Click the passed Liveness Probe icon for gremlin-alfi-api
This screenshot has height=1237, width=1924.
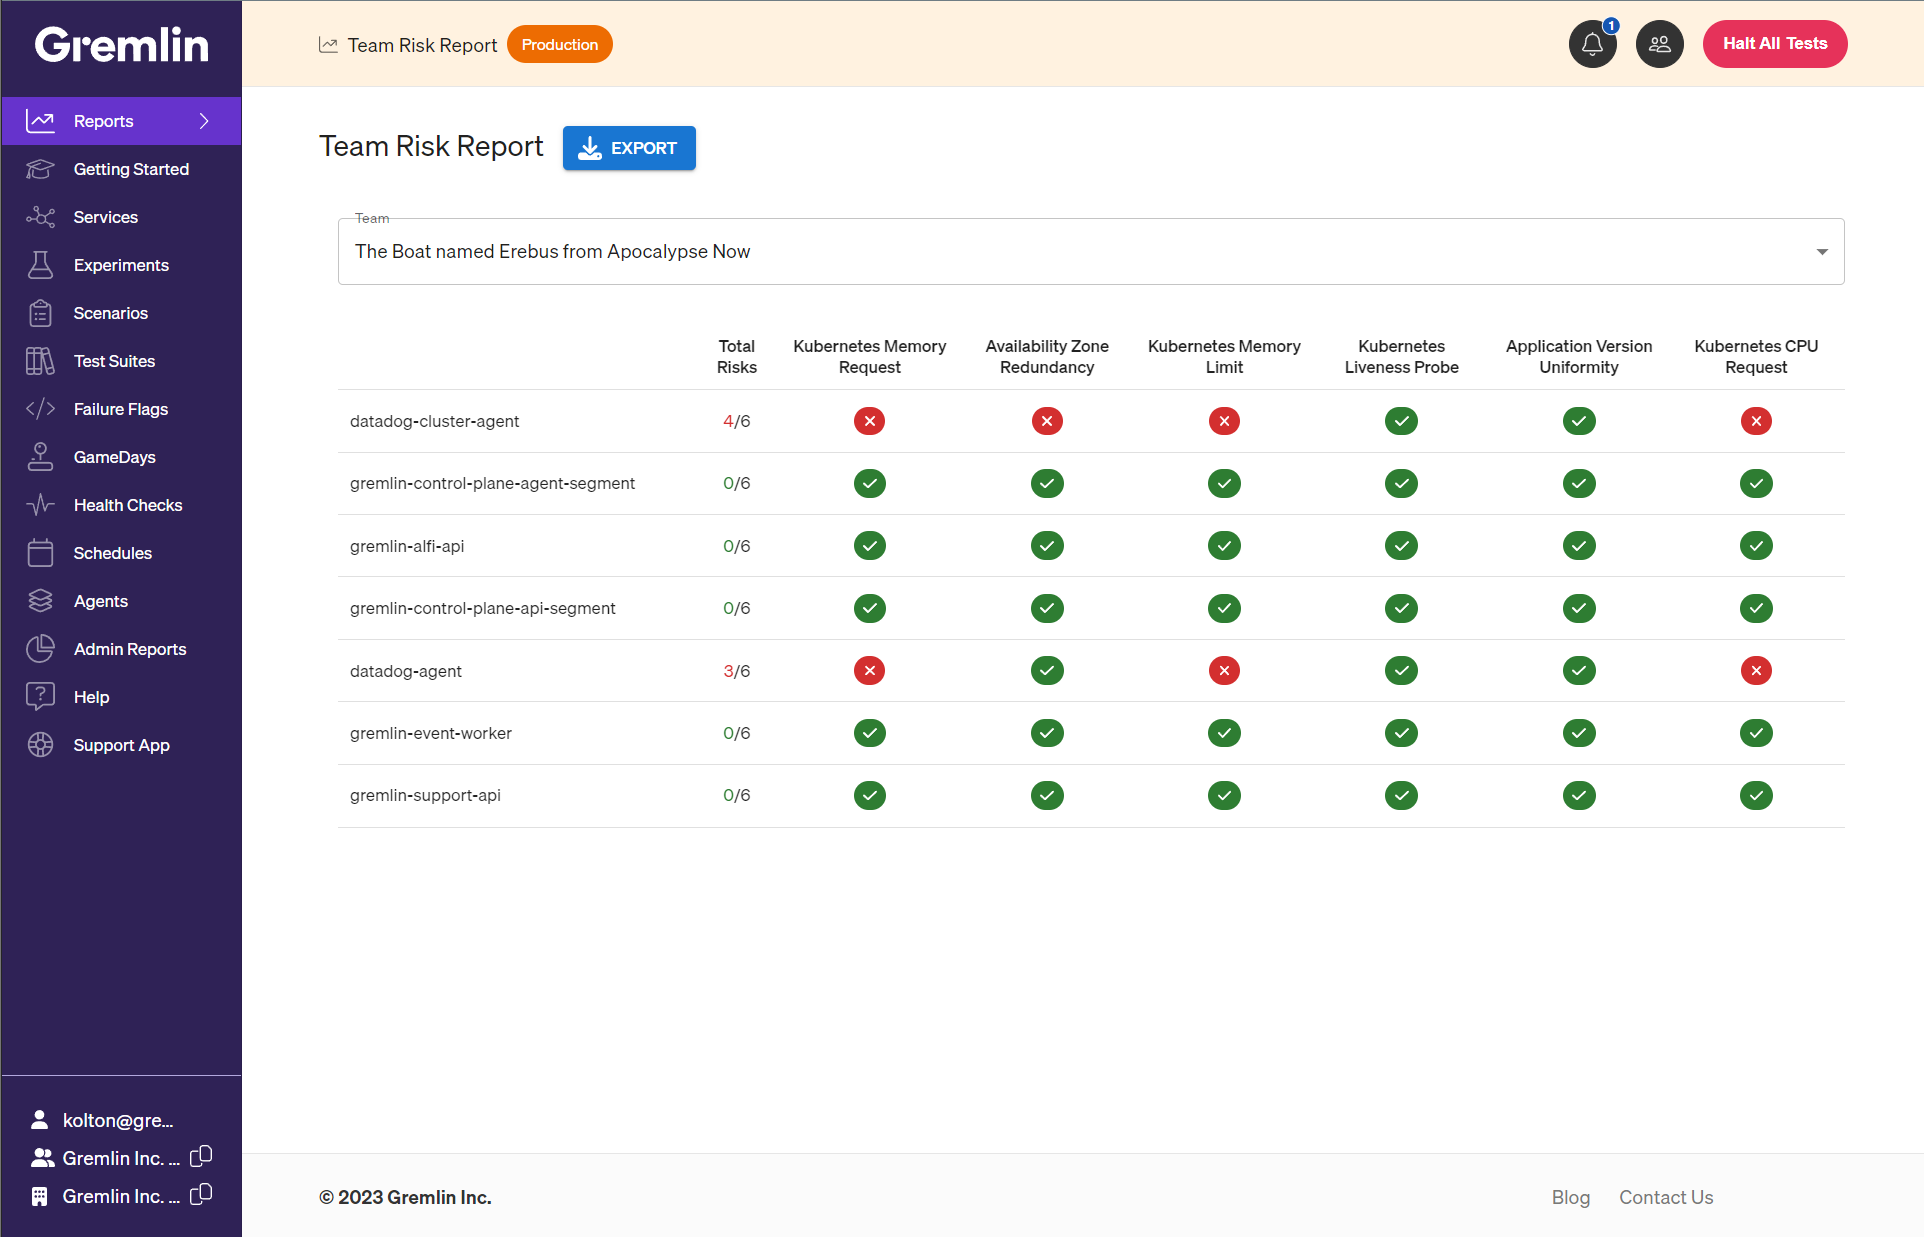1401,546
